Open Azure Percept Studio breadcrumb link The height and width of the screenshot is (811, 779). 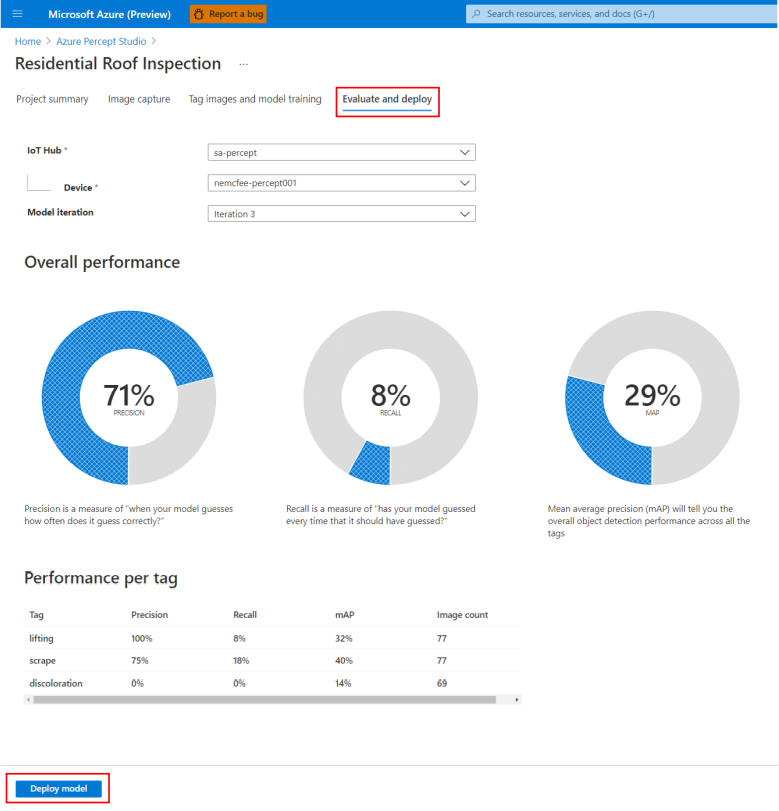pyautogui.click(x=101, y=41)
